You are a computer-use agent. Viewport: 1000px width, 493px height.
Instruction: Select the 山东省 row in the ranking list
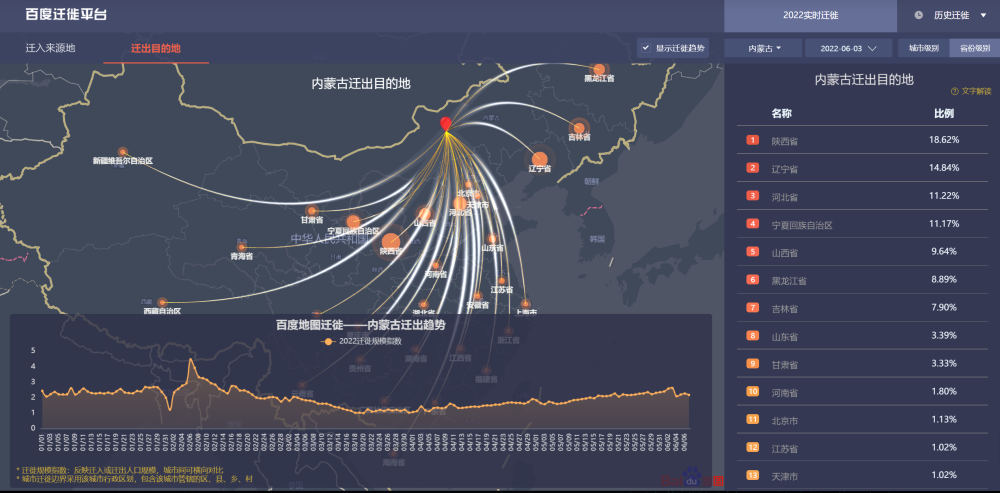862,336
